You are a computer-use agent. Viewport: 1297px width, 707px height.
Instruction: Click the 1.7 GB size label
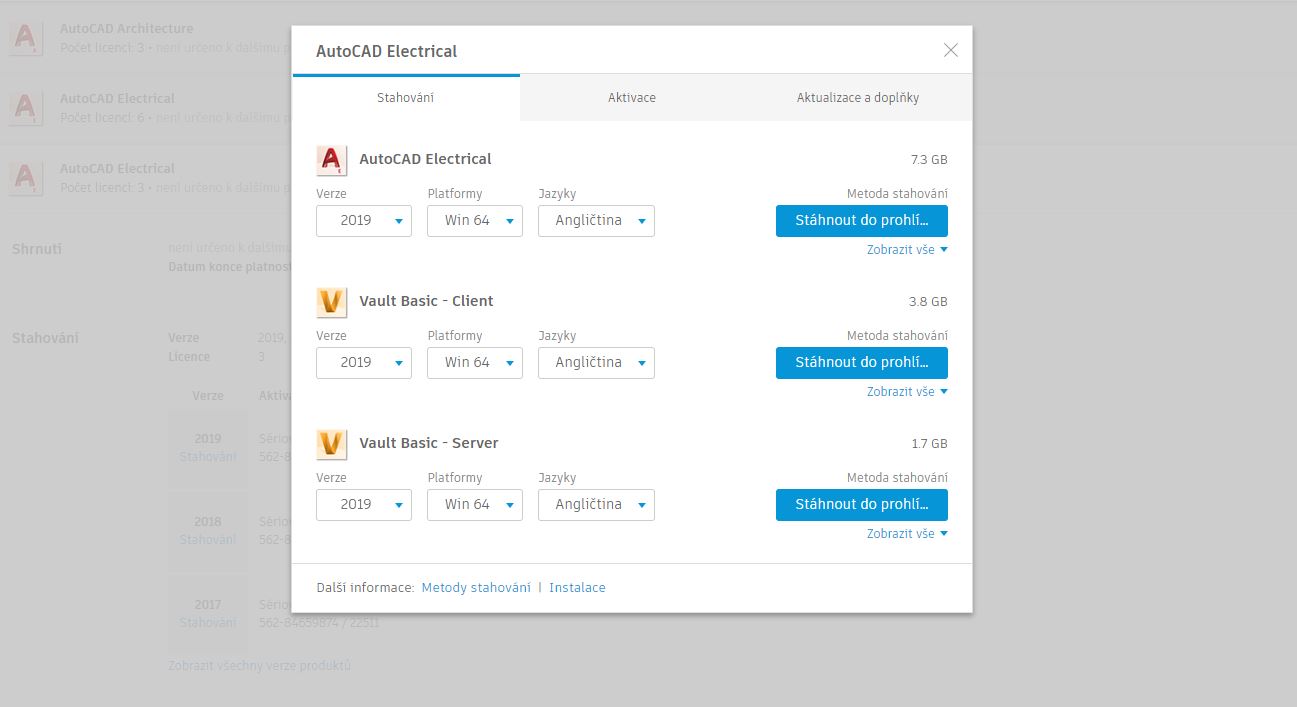coord(929,444)
